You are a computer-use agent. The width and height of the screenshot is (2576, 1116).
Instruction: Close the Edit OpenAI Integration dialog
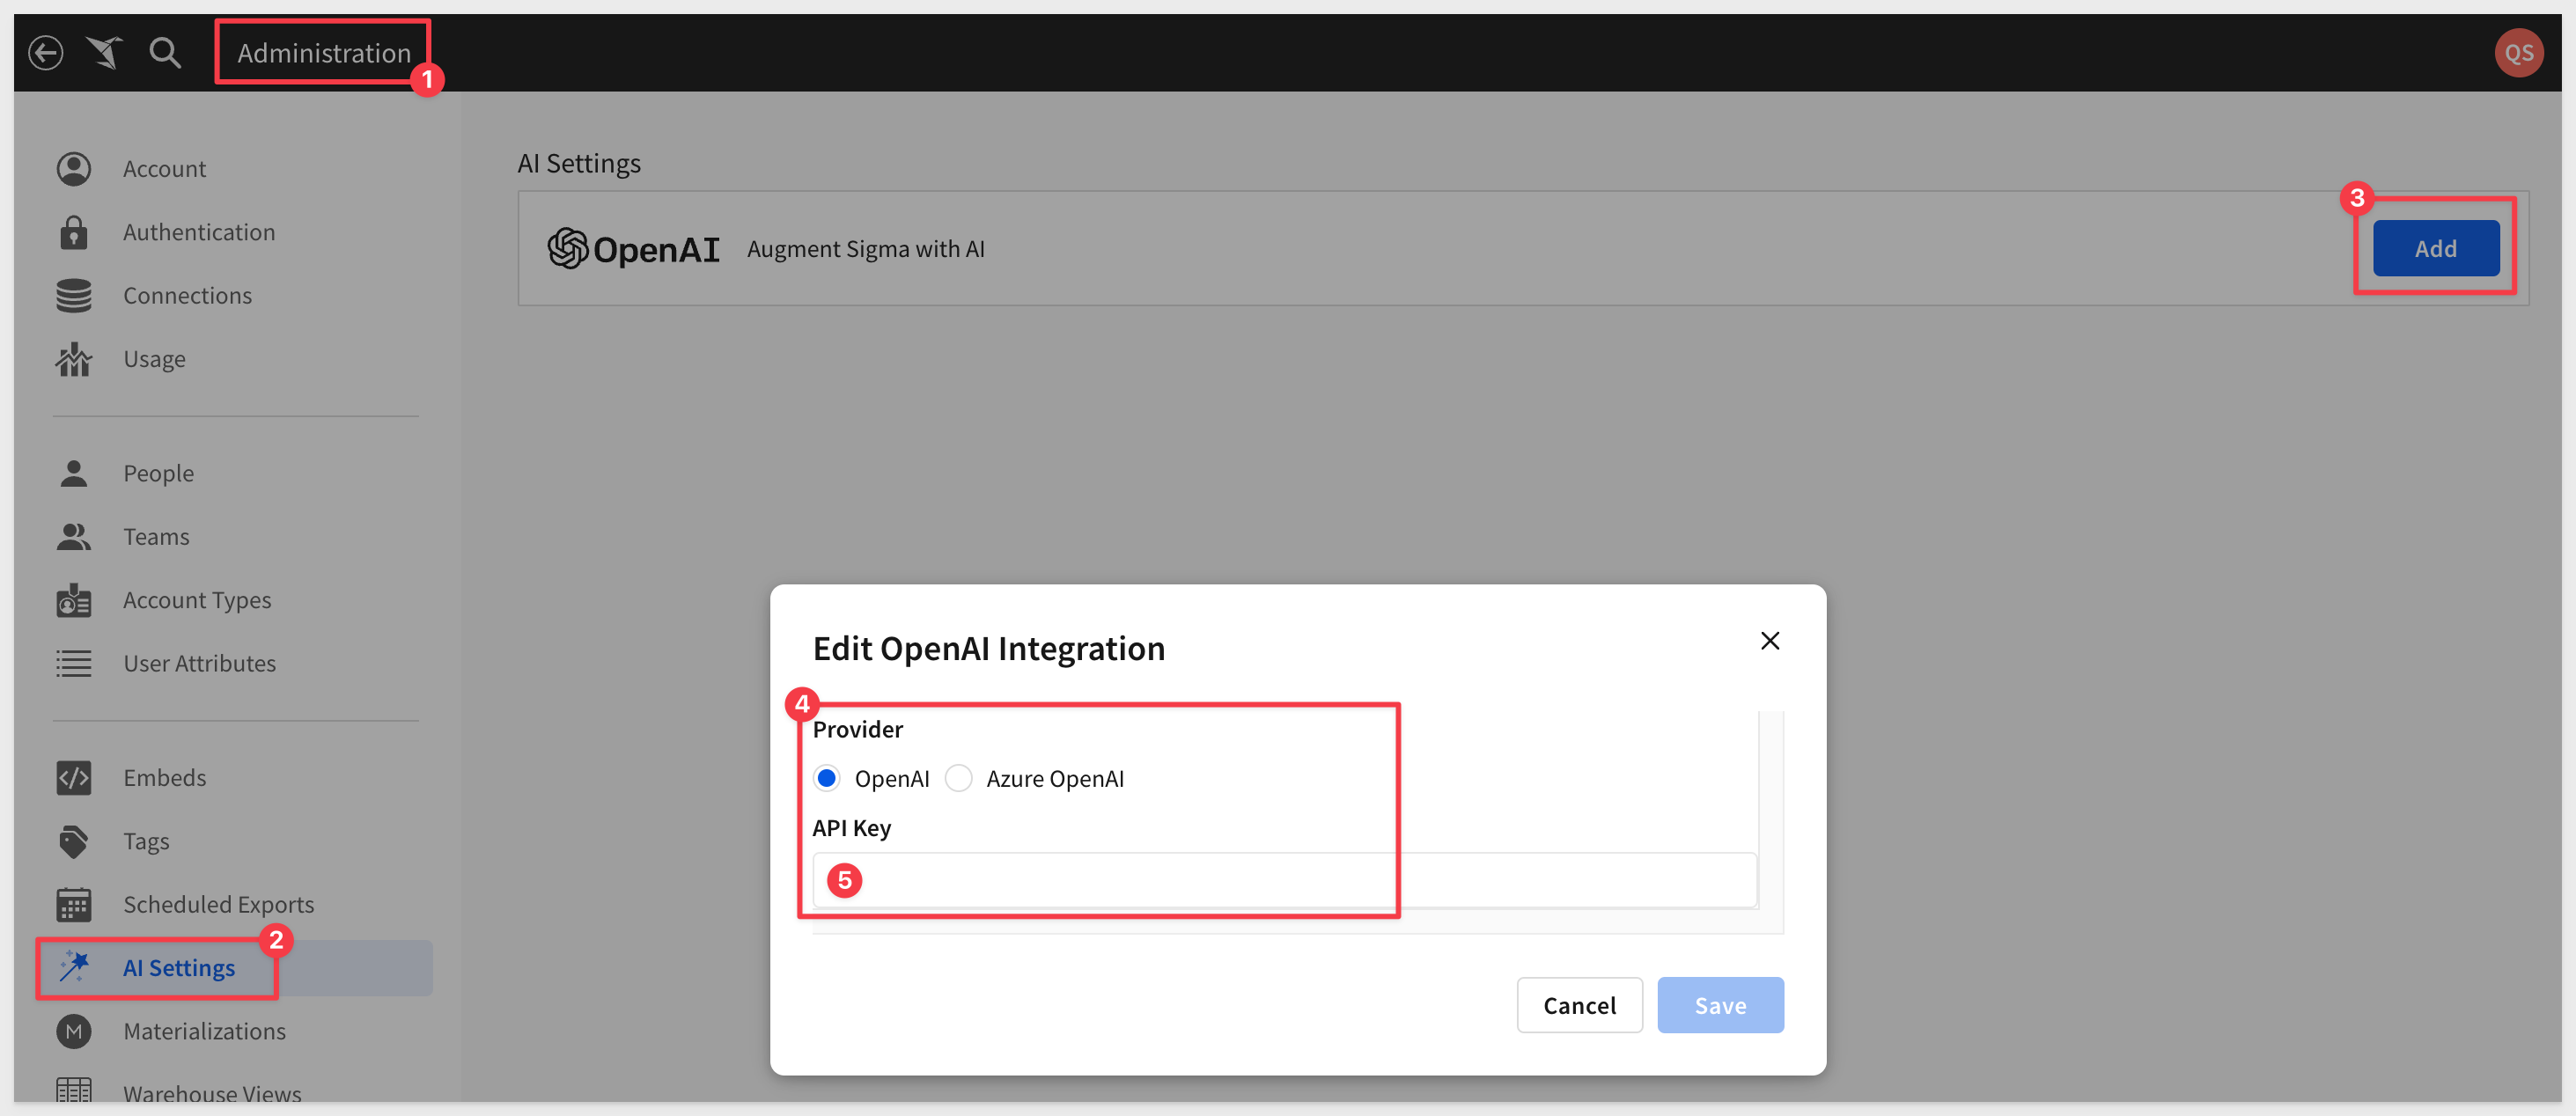(1769, 641)
